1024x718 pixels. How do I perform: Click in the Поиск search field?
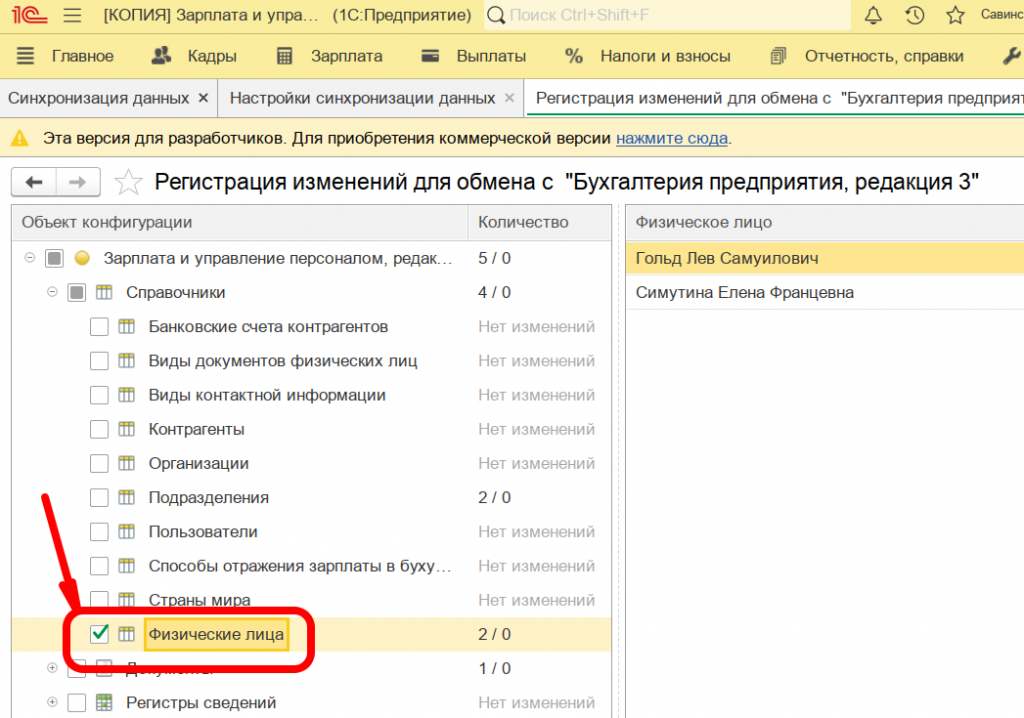tap(667, 14)
